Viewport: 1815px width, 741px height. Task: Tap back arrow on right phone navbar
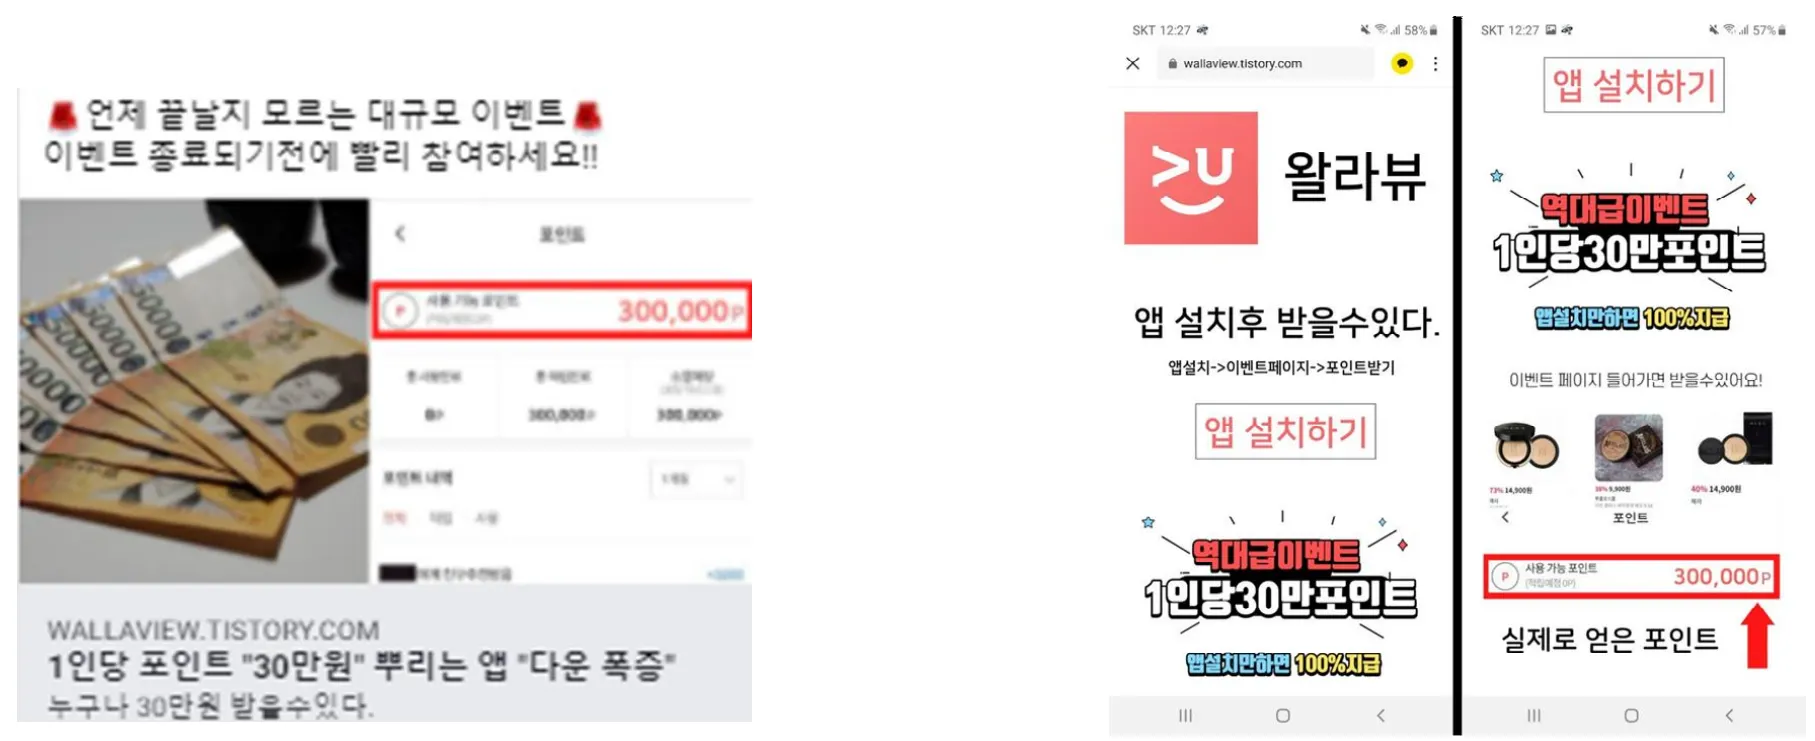pyautogui.click(x=1729, y=715)
